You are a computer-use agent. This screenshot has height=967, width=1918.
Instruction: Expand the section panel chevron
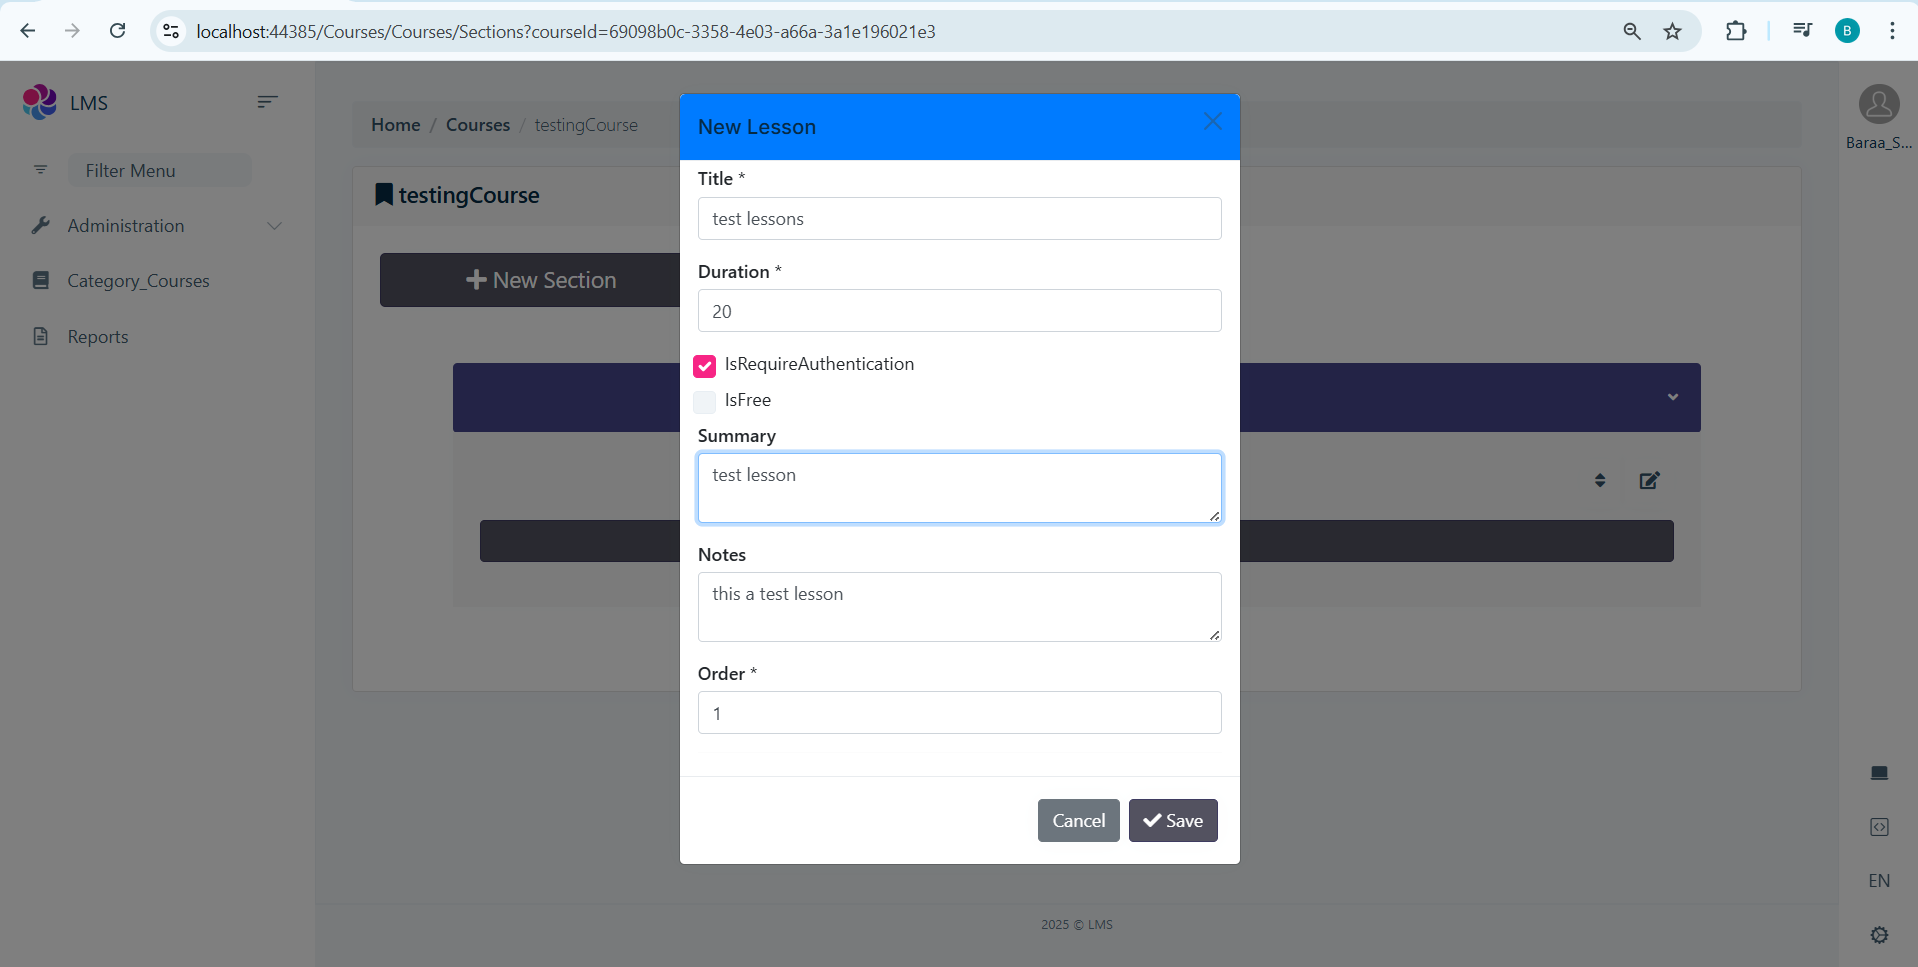tap(1672, 397)
